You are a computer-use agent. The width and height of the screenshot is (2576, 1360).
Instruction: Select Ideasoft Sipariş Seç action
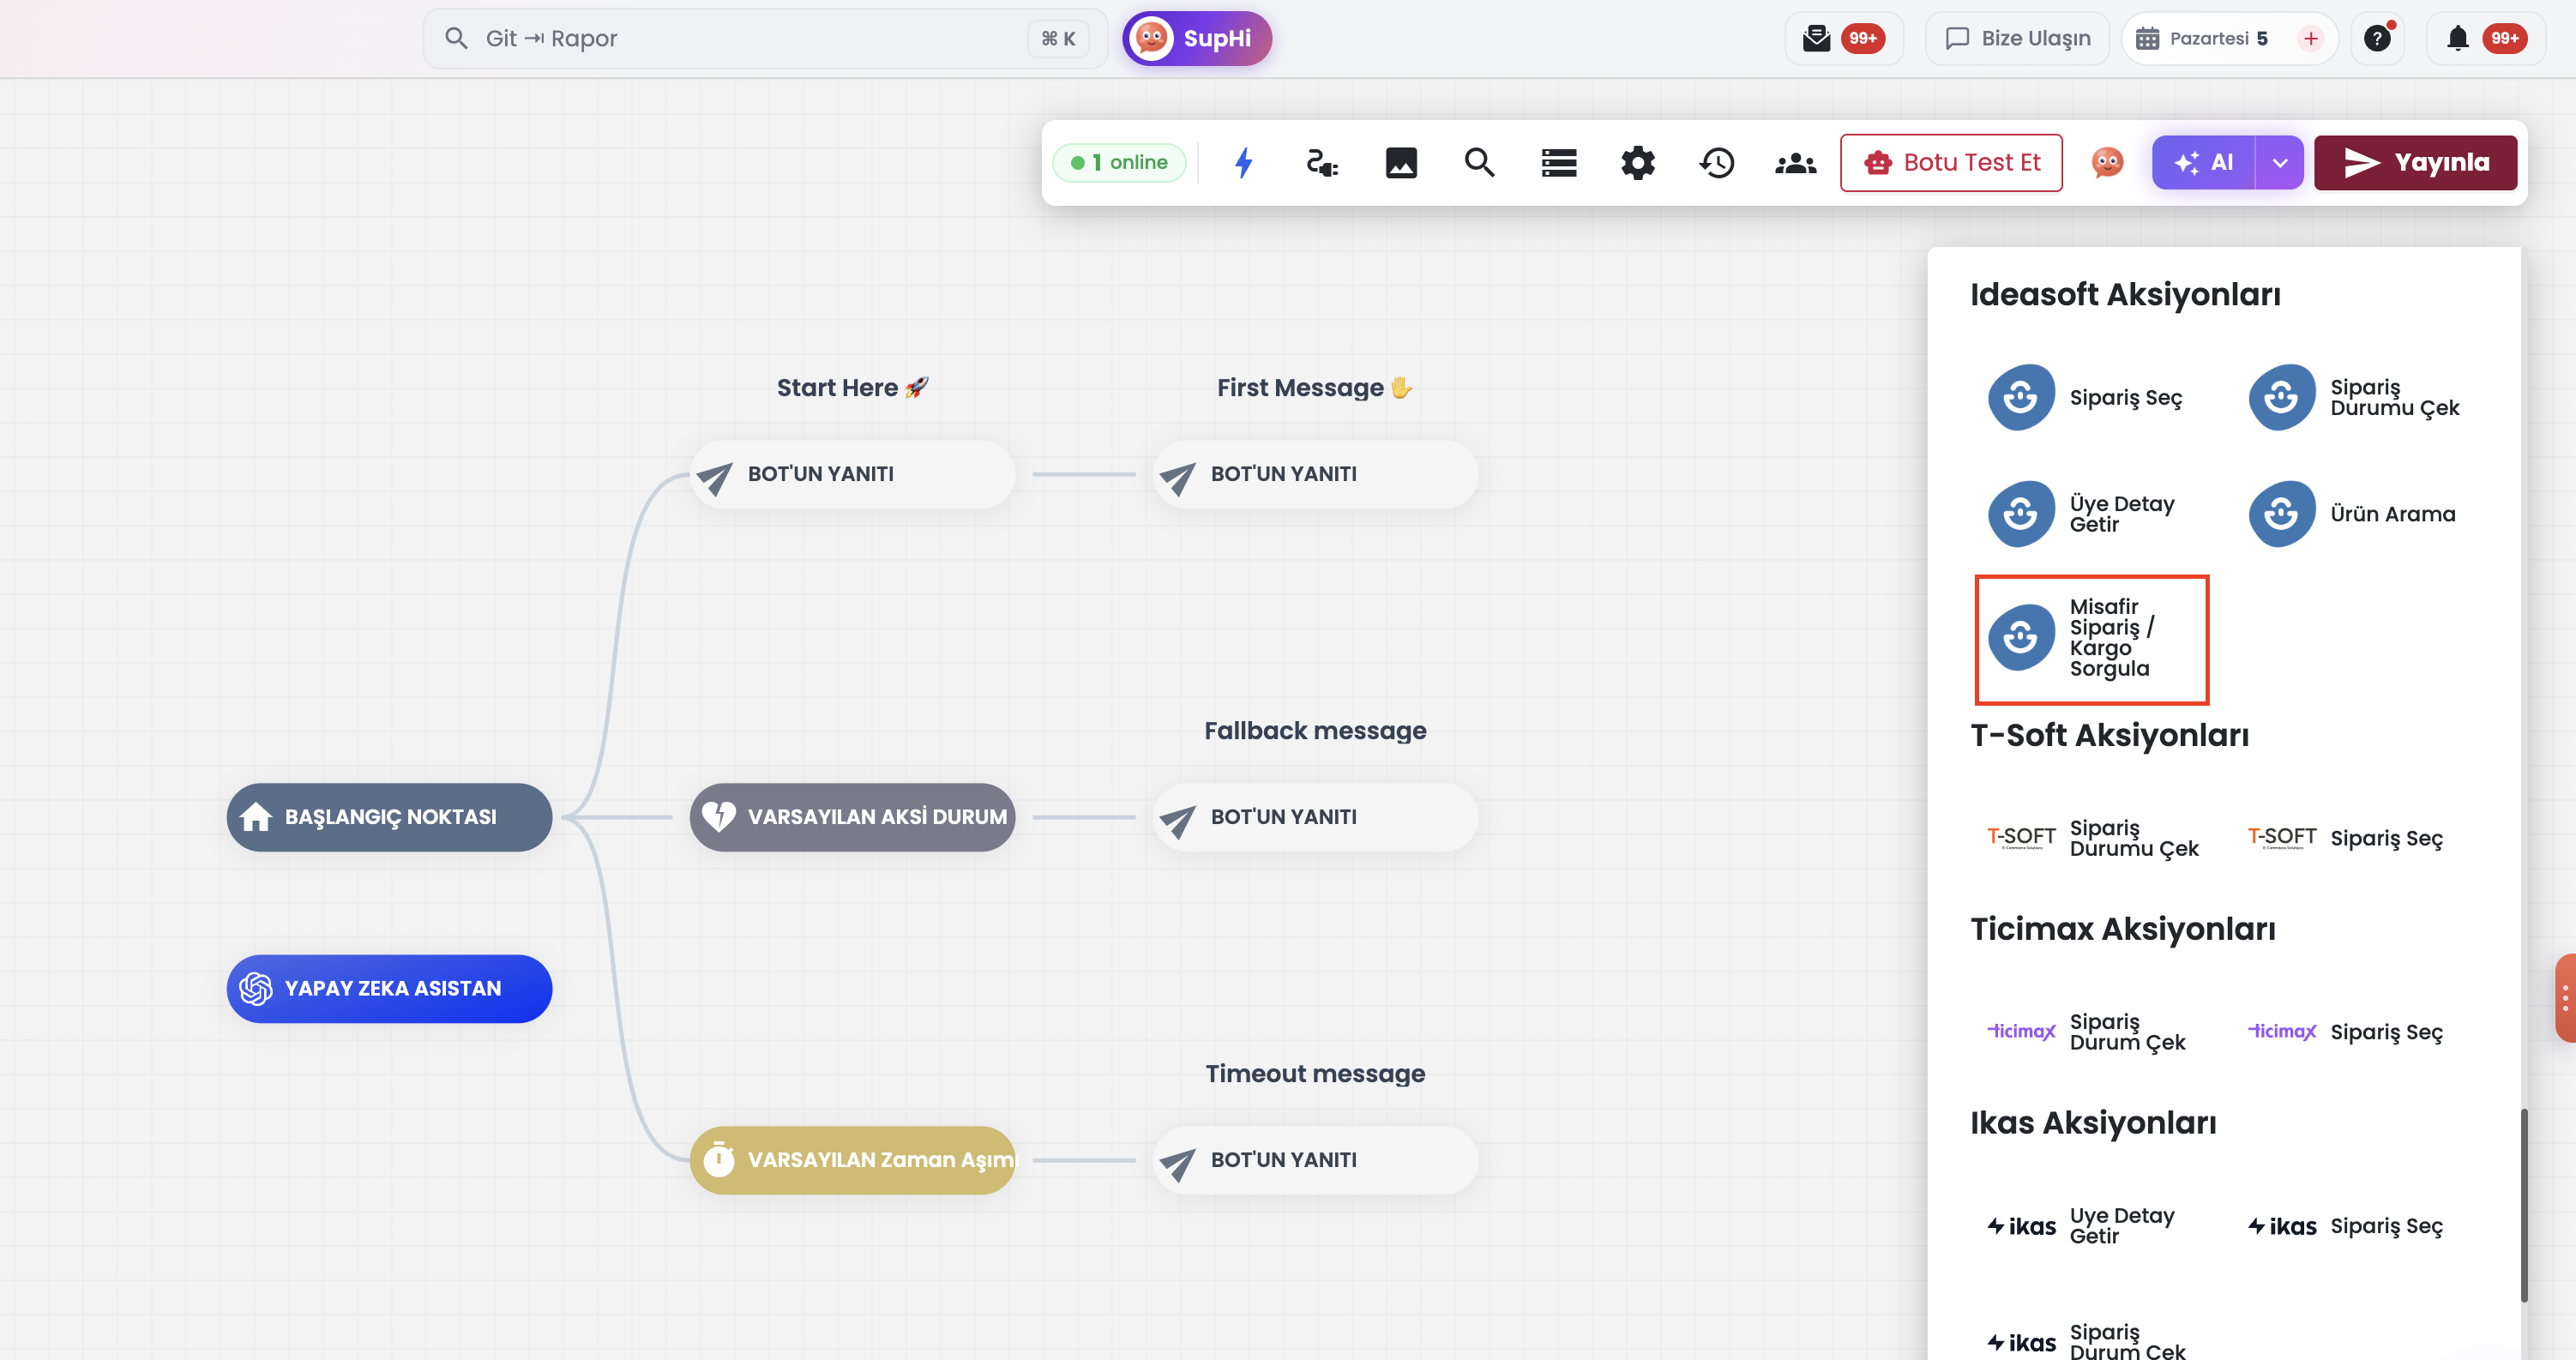tap(2085, 398)
